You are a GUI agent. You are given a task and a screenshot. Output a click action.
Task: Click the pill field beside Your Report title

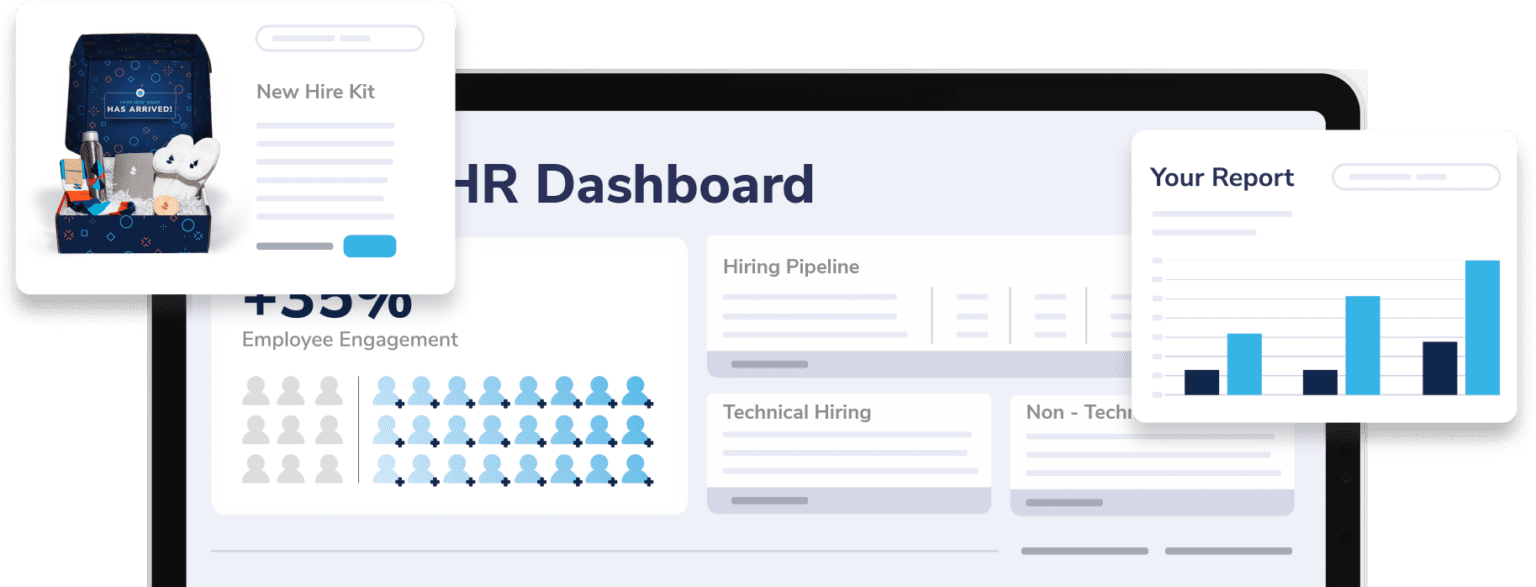[1415, 177]
